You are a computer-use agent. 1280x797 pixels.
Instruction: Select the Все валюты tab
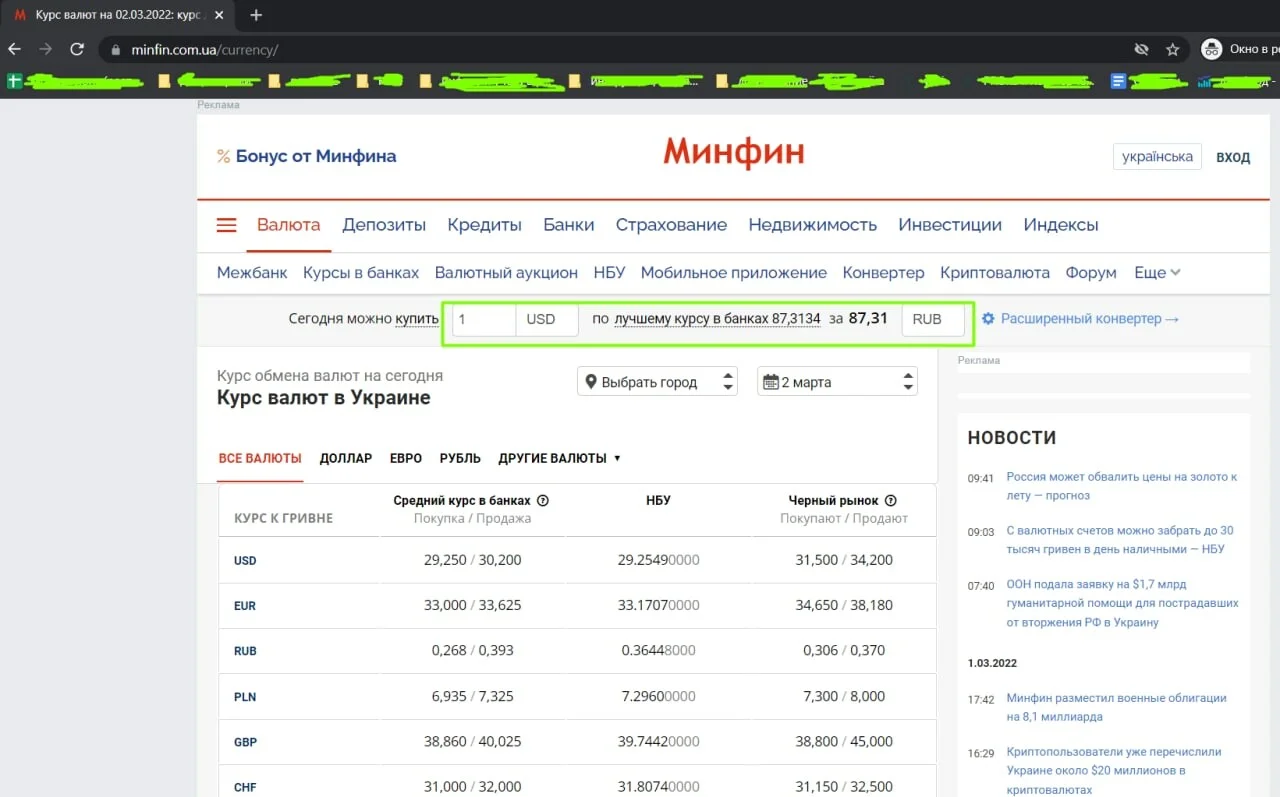[260, 458]
